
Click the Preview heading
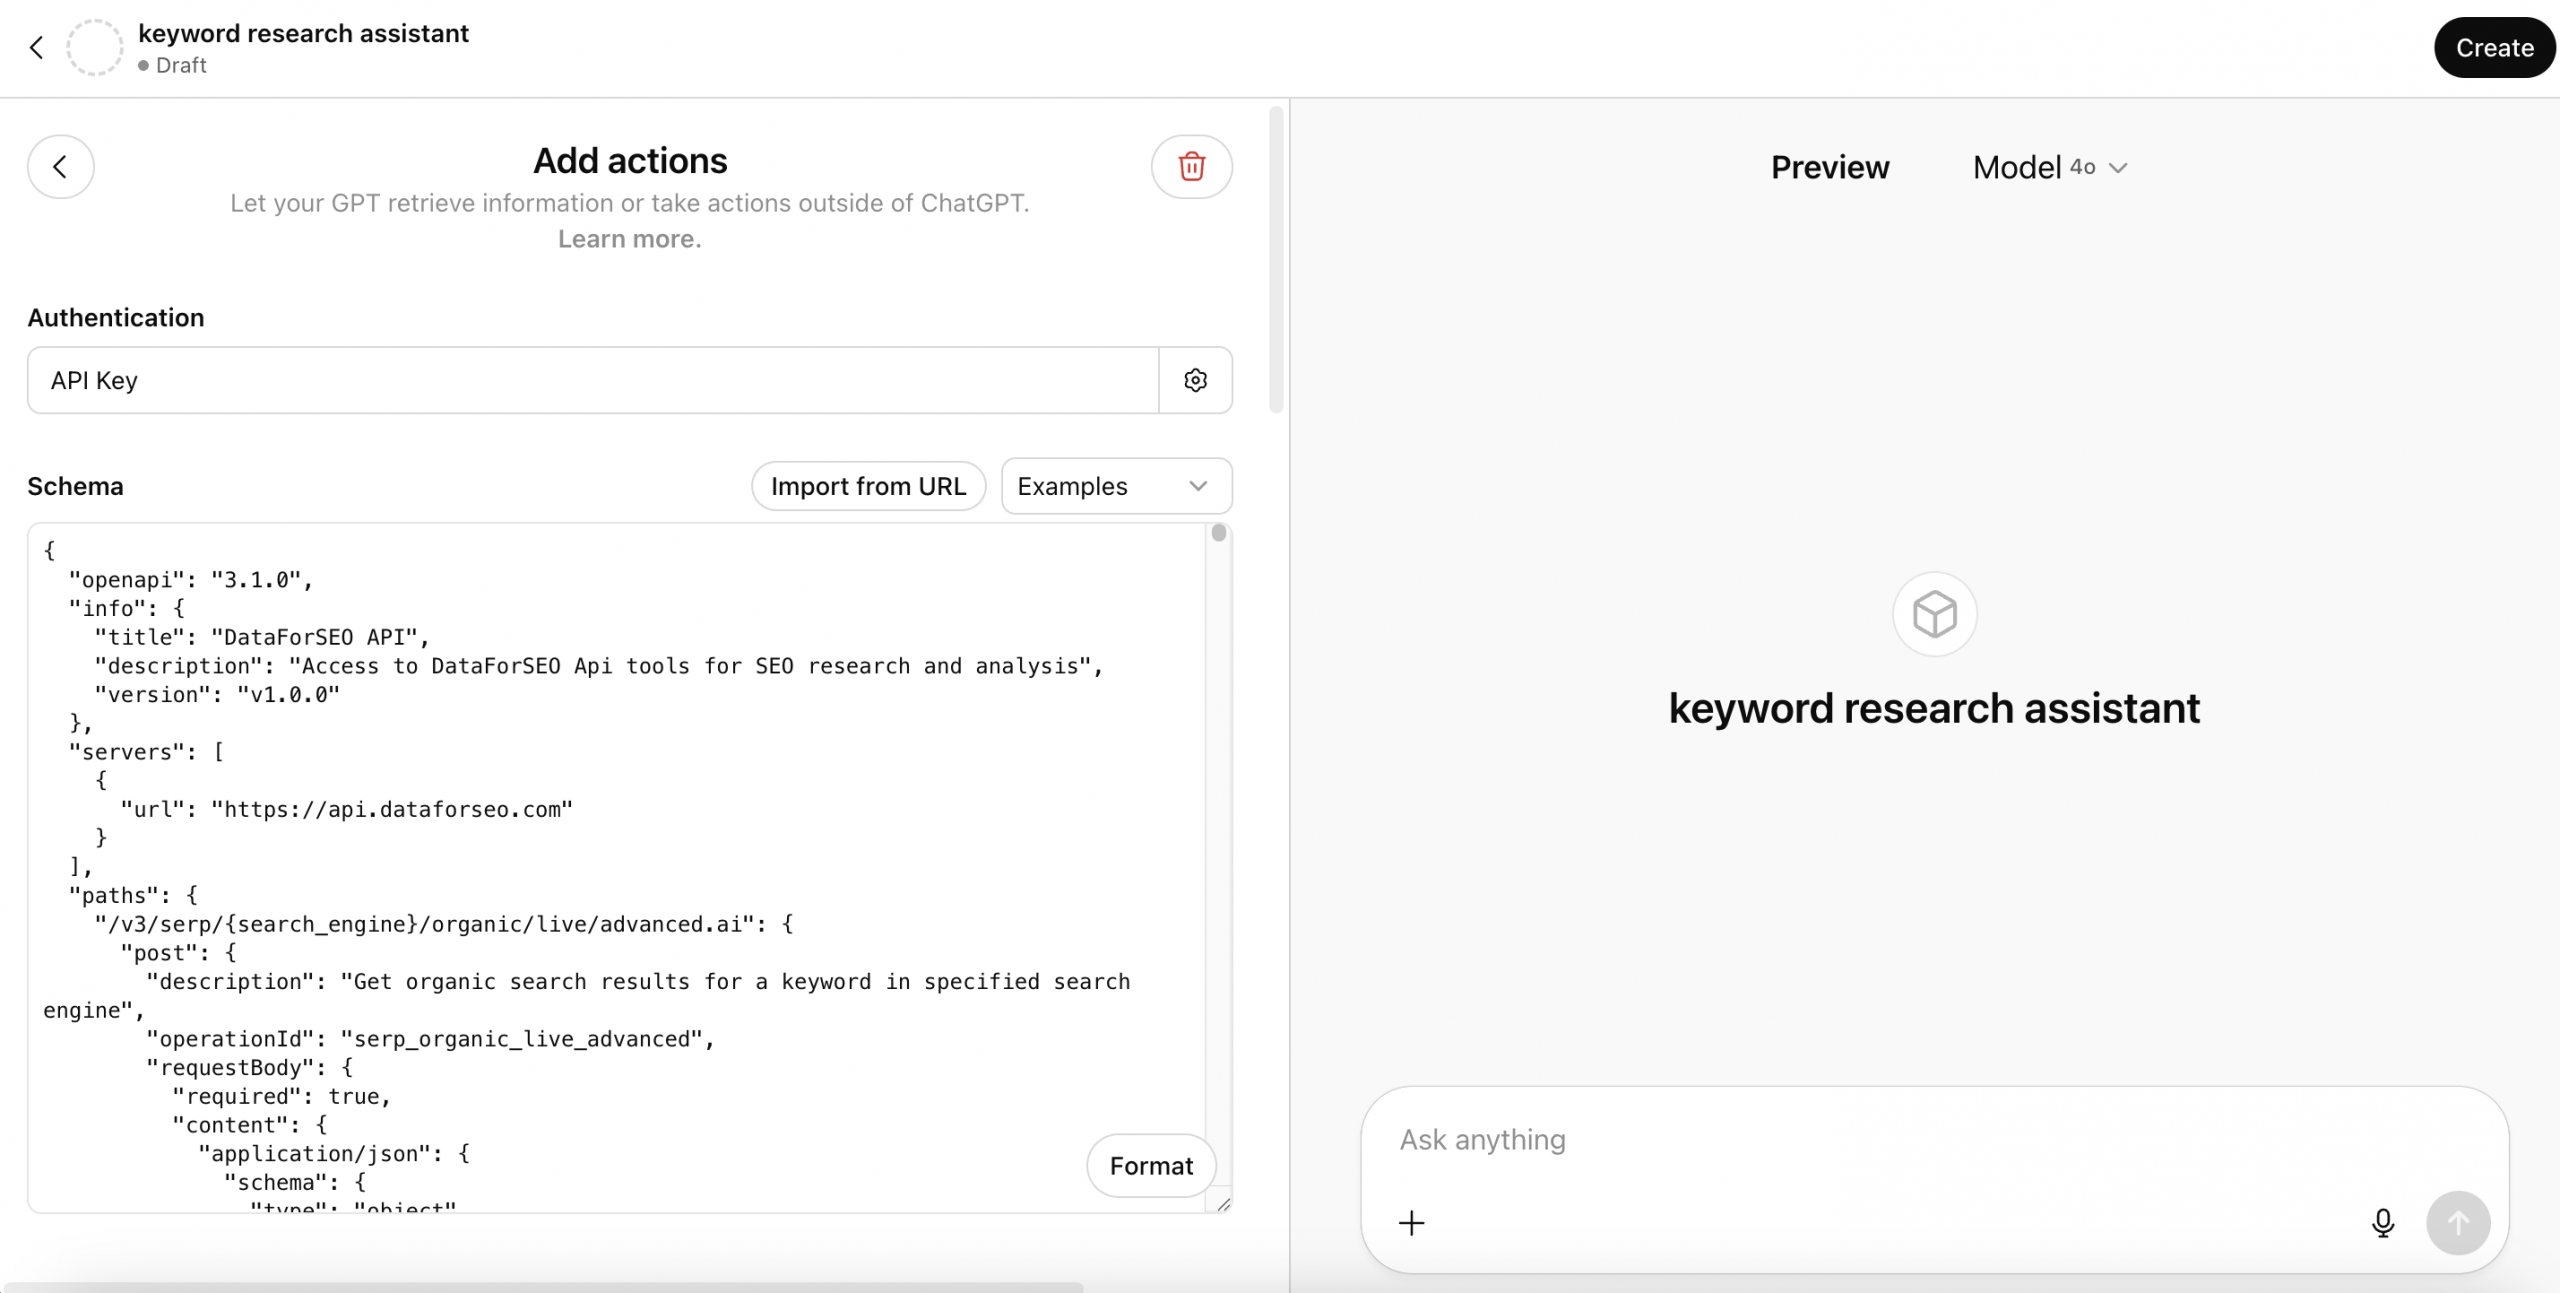[x=1830, y=167]
